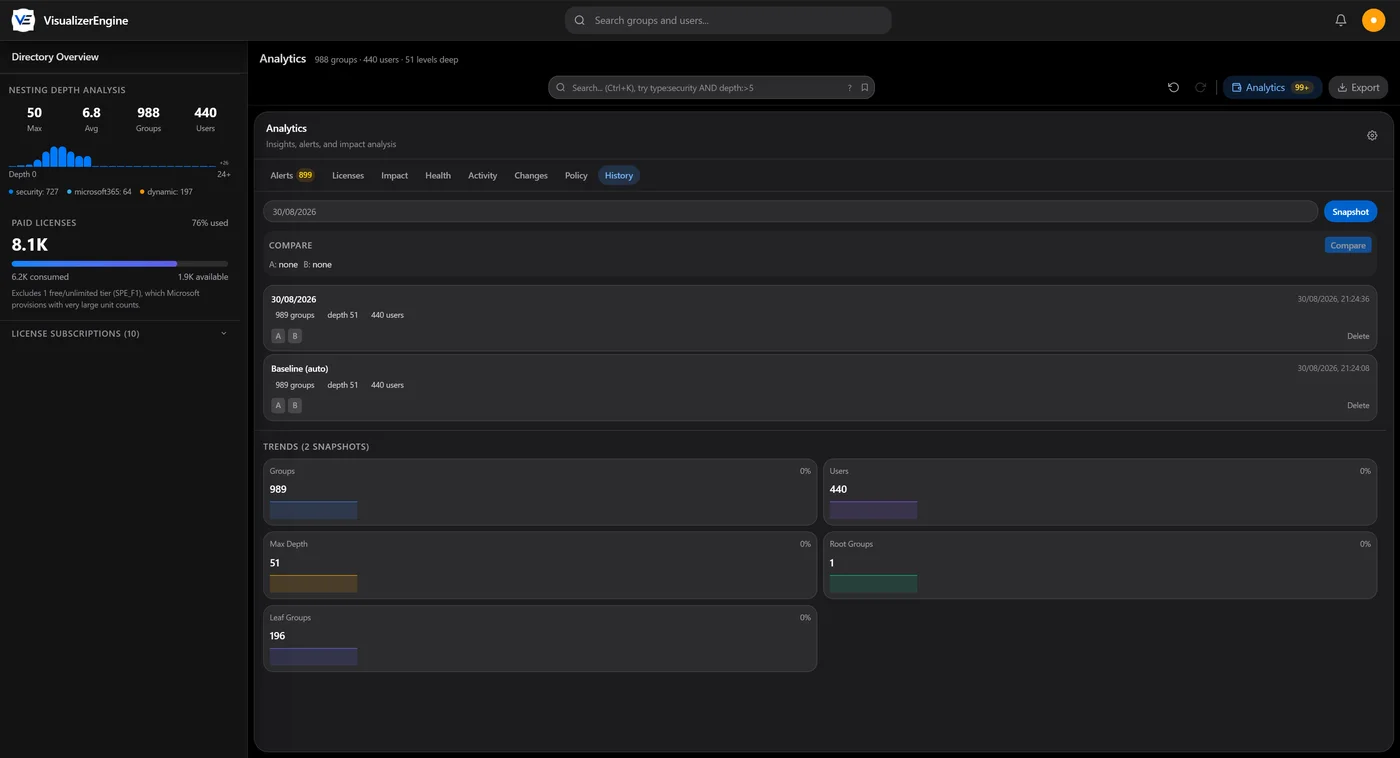Delete the Baseline (auto) snapshot
This screenshot has width=1400, height=758.
1358,406
